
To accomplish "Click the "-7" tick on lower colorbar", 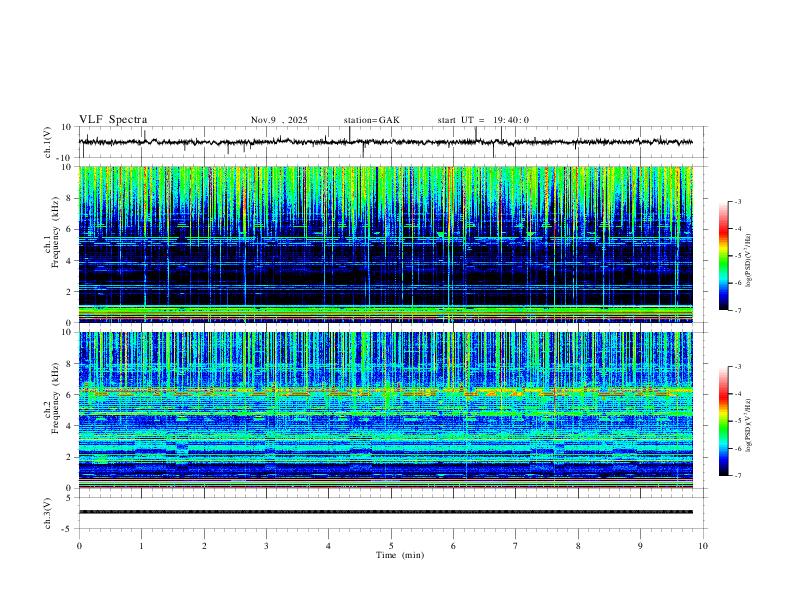I will [x=737, y=475].
